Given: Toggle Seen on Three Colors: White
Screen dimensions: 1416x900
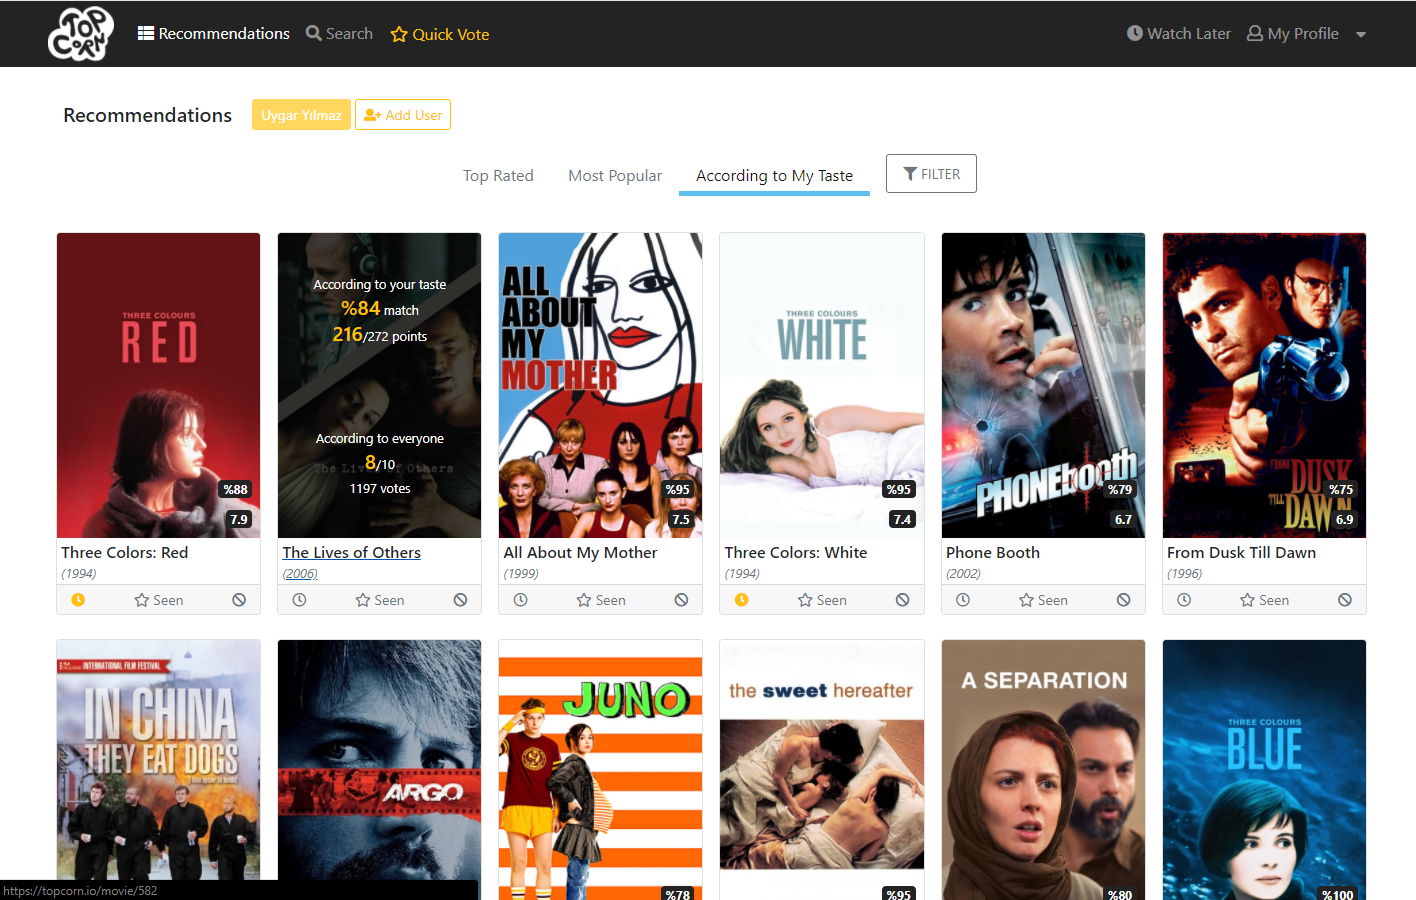Looking at the screenshot, I should tap(821, 599).
